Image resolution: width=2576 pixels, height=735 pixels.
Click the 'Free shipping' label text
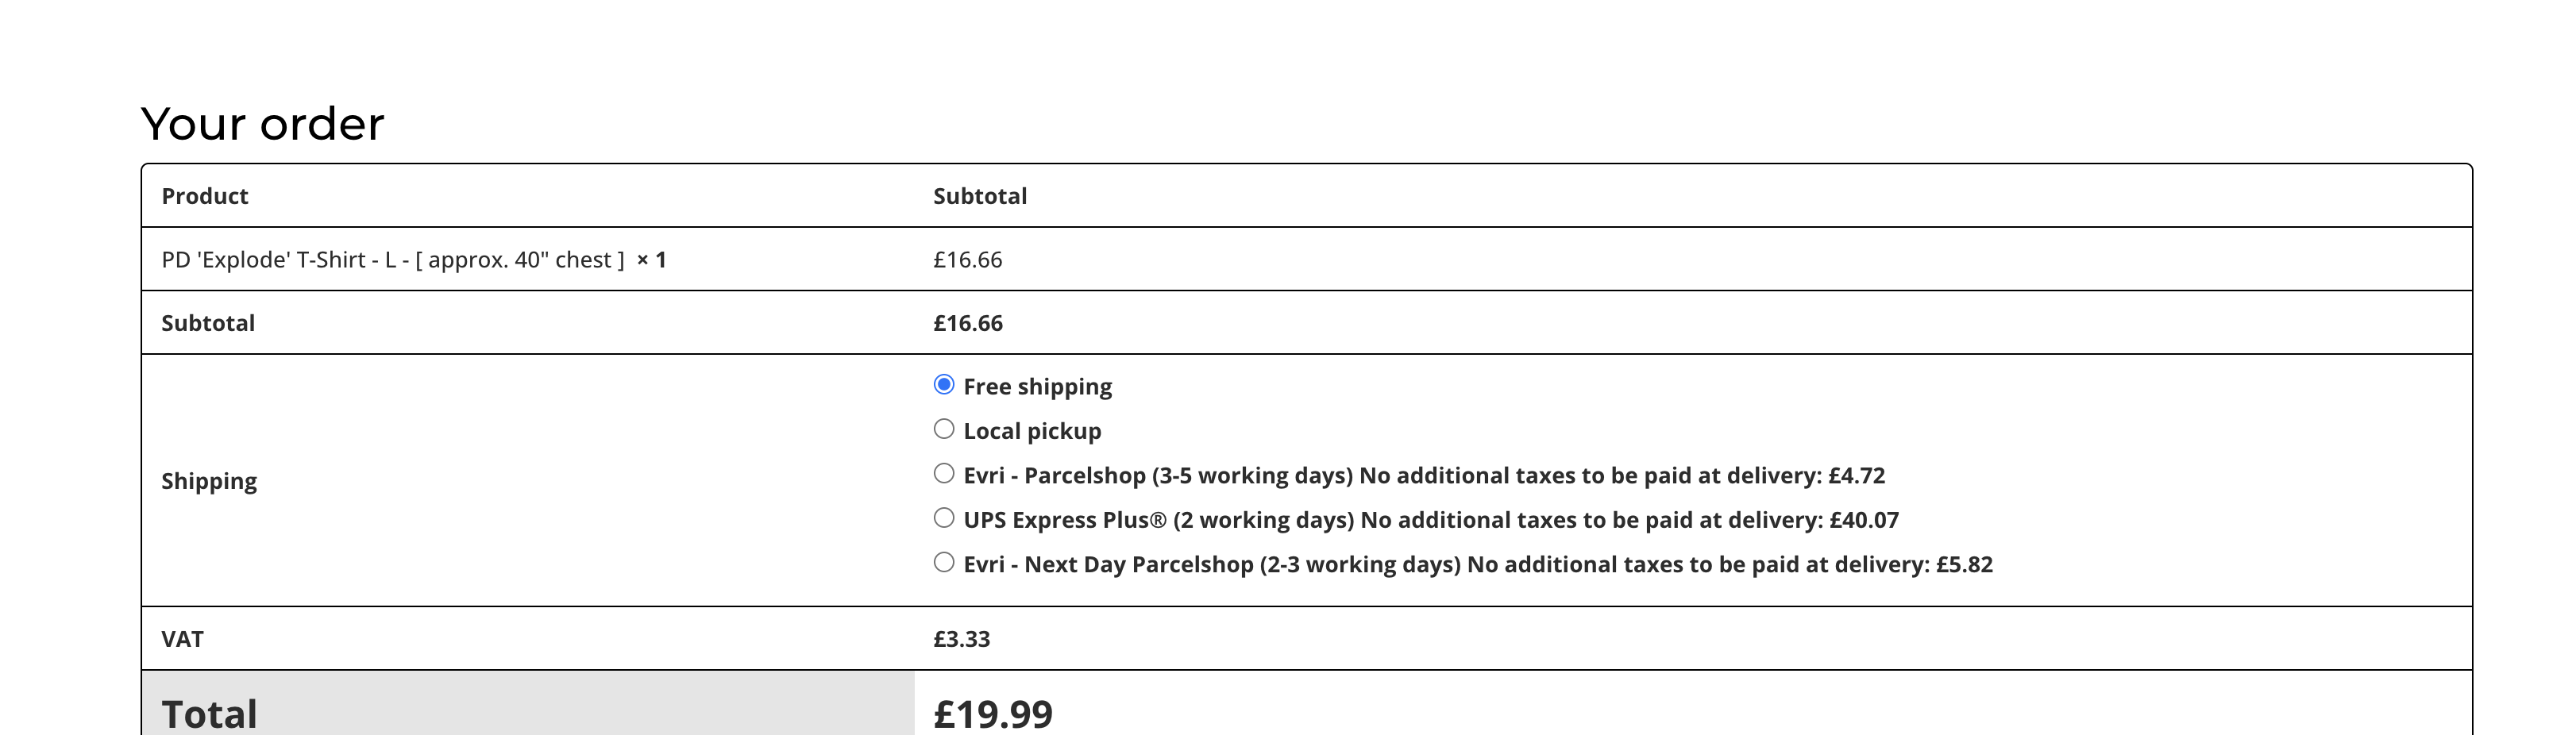[1037, 387]
